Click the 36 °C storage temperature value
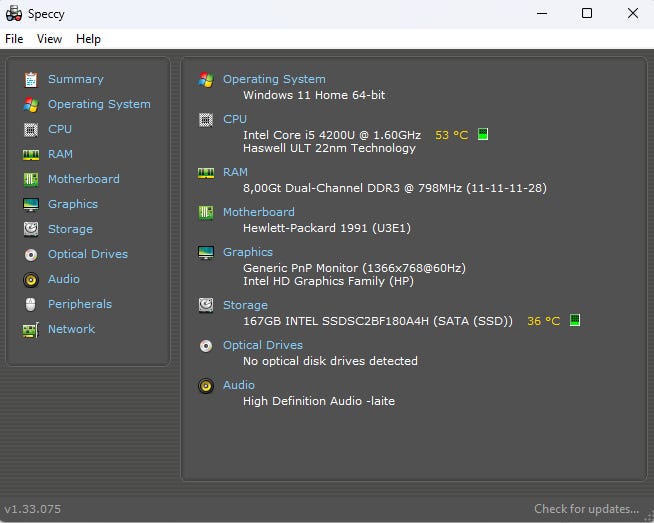 tap(543, 321)
